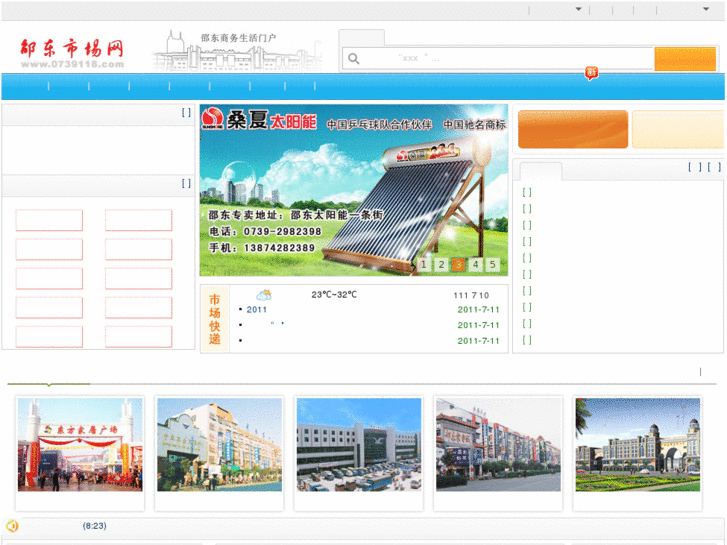727x545 pixels.
Task: Click the partly cloudy weather icon
Action: point(264,295)
